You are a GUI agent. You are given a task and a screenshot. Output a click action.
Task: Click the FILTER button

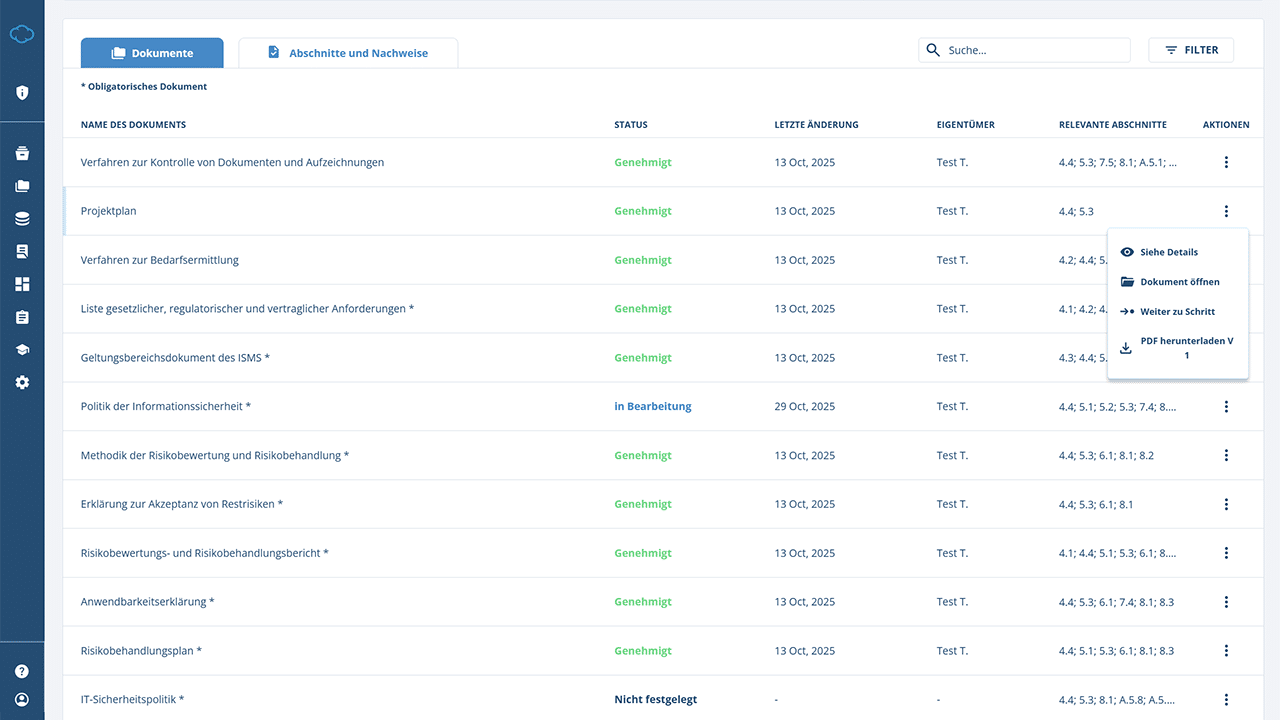pos(1191,50)
